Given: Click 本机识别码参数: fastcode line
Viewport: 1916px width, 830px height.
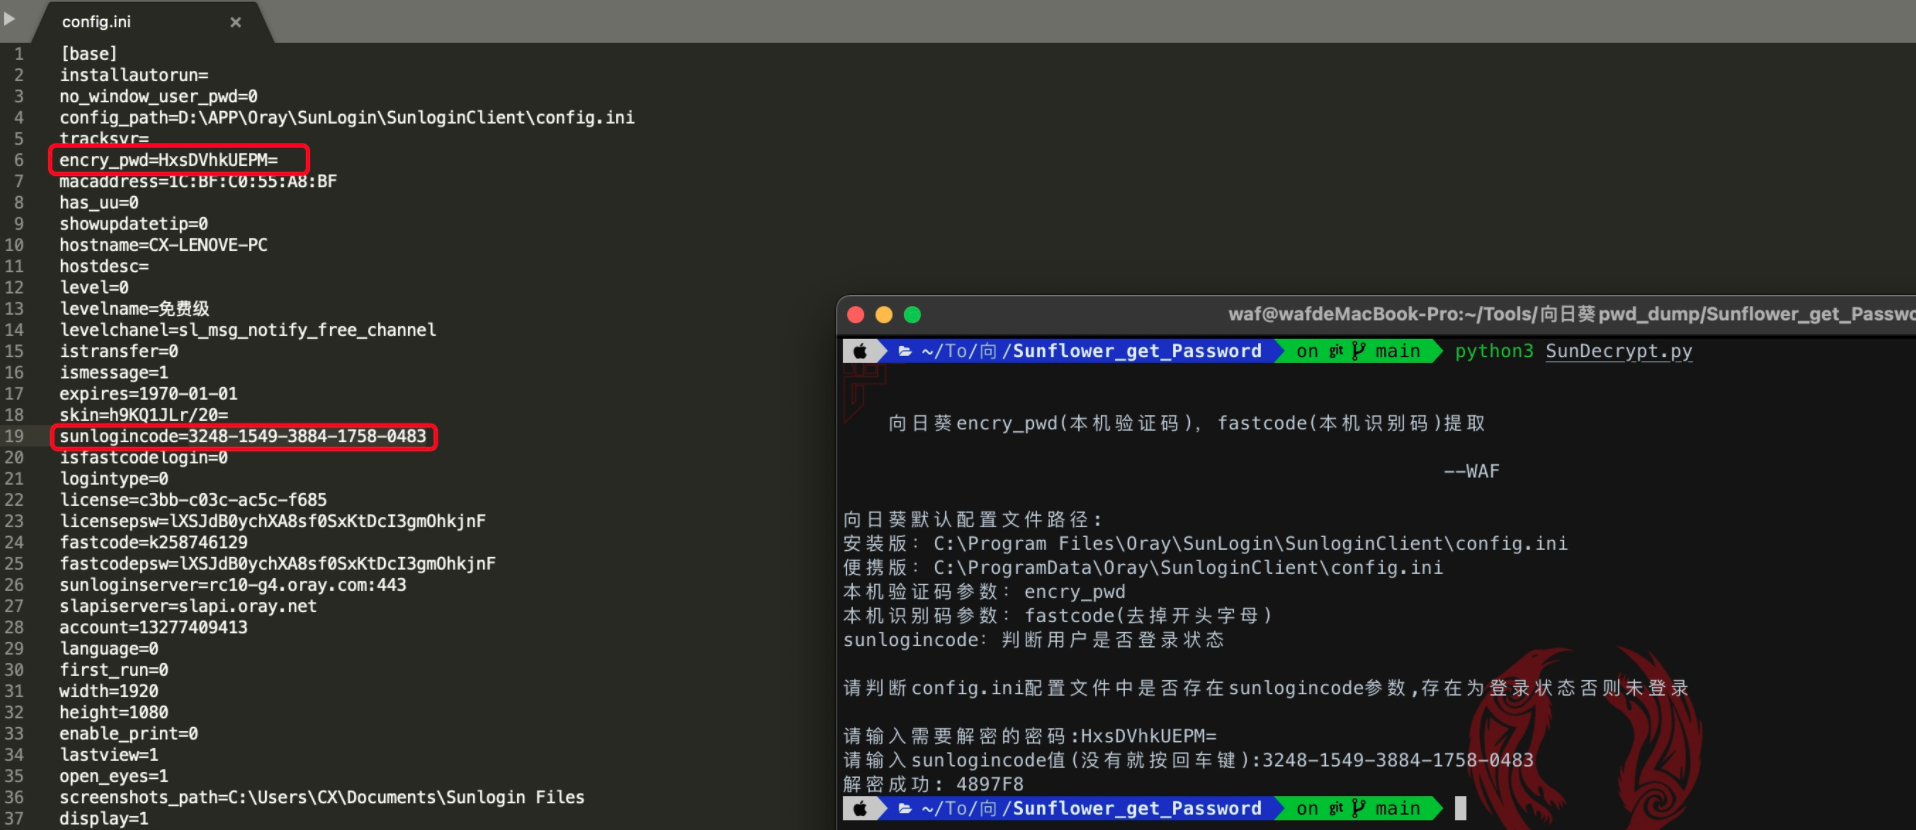Looking at the screenshot, I should [1058, 615].
